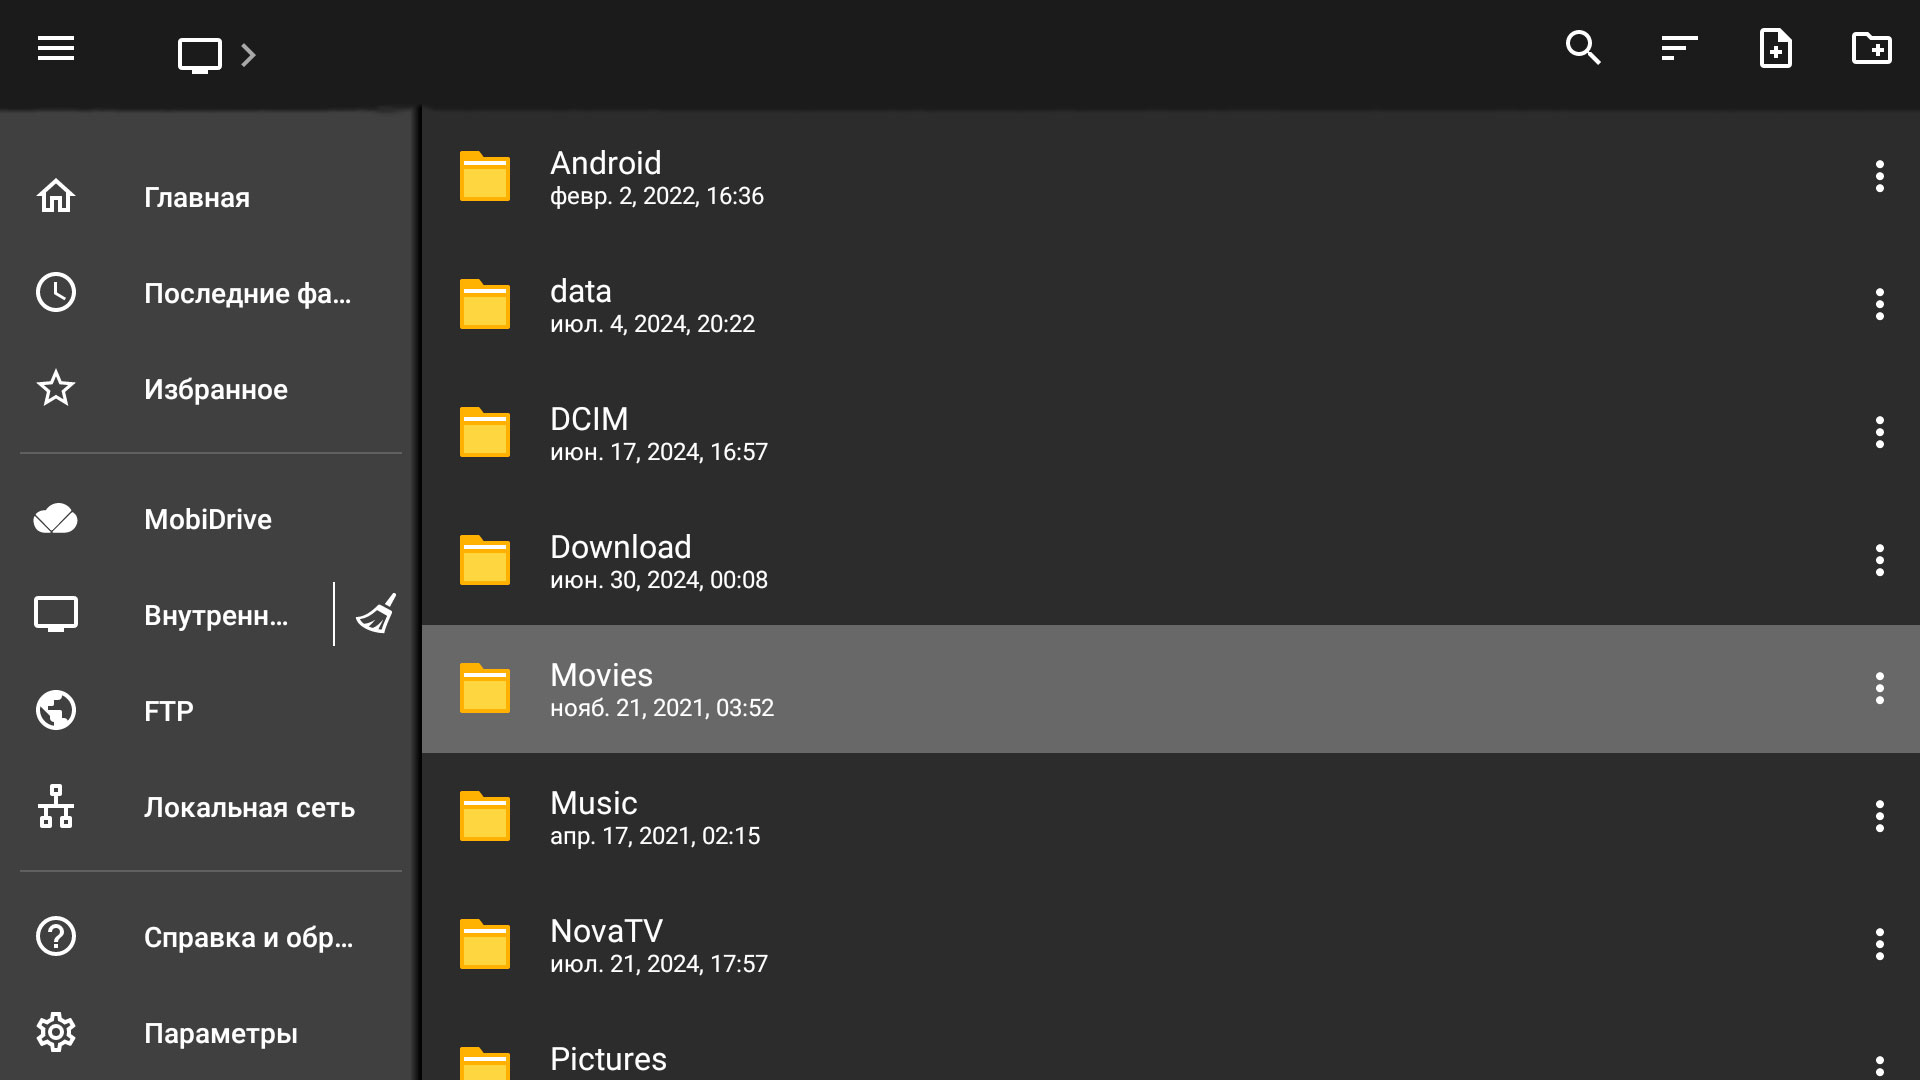Open the overflow menu for Movies folder

pos(1879,688)
